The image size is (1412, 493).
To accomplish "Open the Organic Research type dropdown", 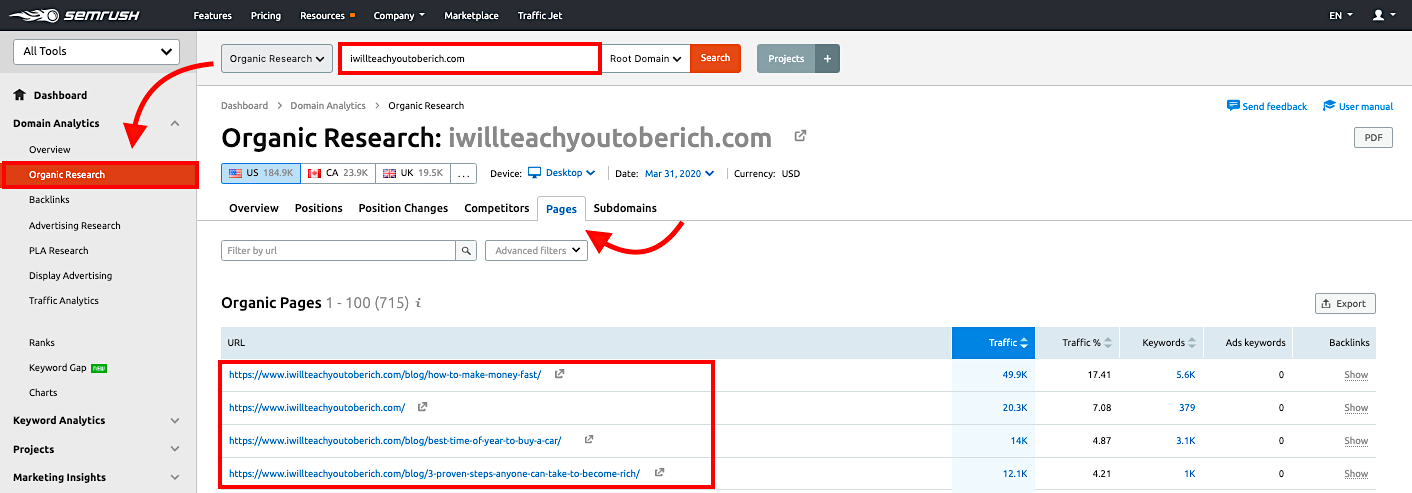I will pos(277,59).
